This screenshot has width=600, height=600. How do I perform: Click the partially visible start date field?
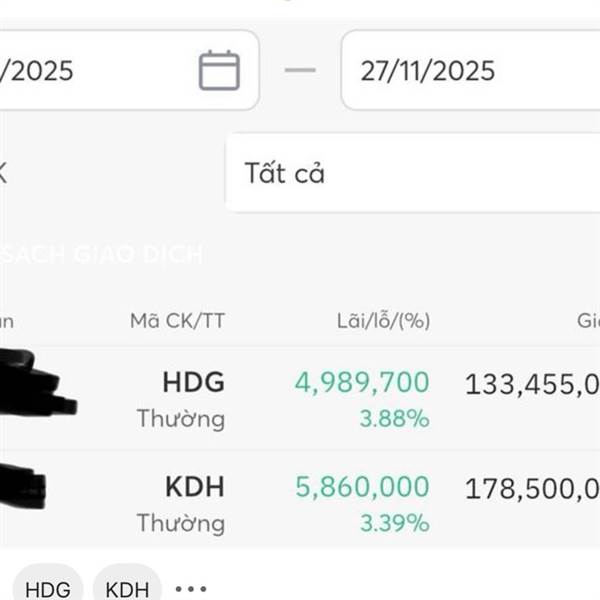pyautogui.click(x=90, y=70)
